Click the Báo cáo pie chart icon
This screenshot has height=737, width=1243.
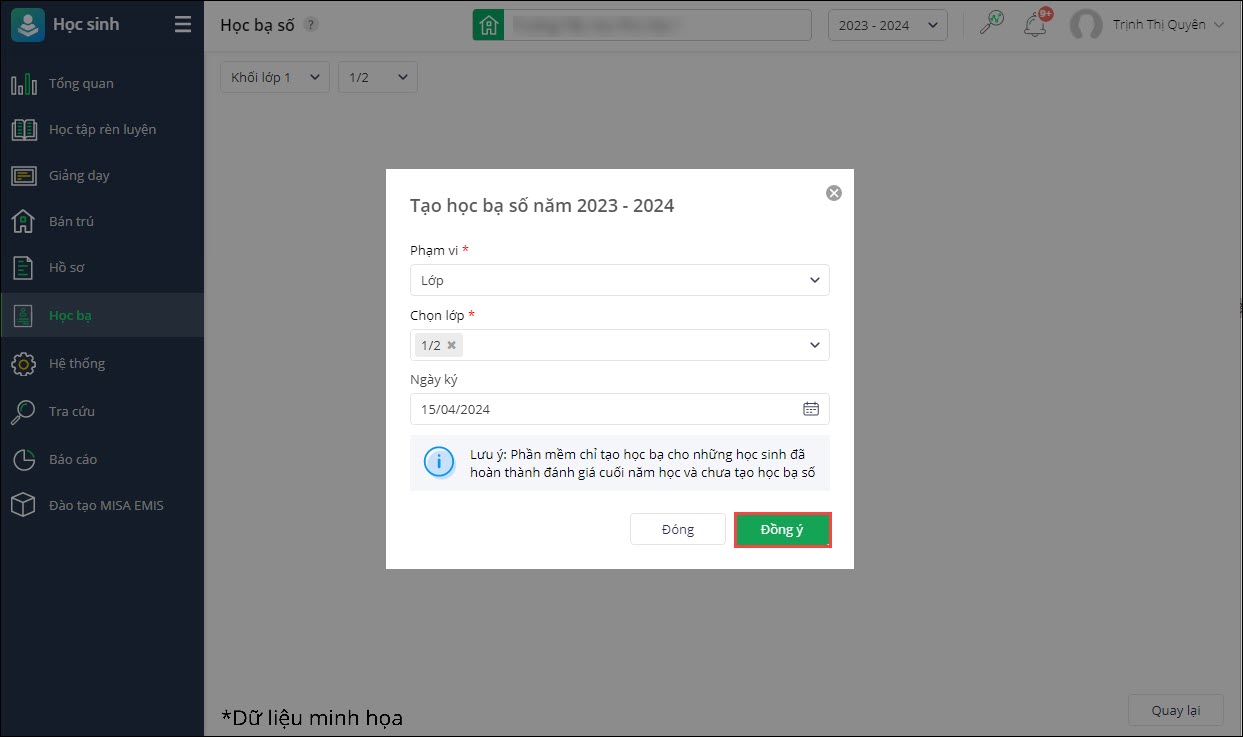pyautogui.click(x=24, y=459)
